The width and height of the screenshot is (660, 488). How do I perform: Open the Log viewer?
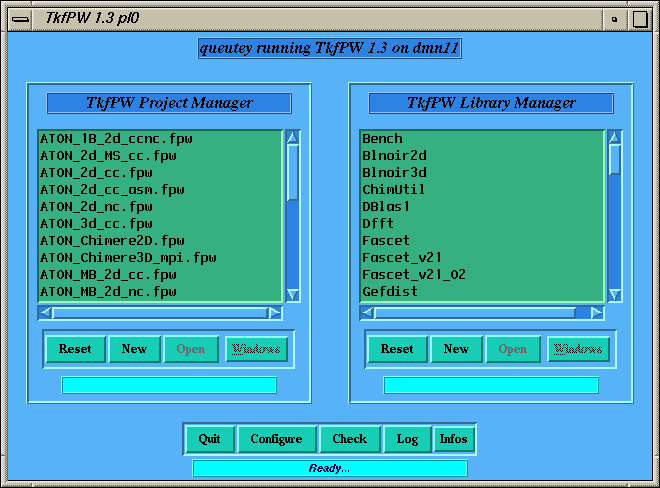[407, 439]
